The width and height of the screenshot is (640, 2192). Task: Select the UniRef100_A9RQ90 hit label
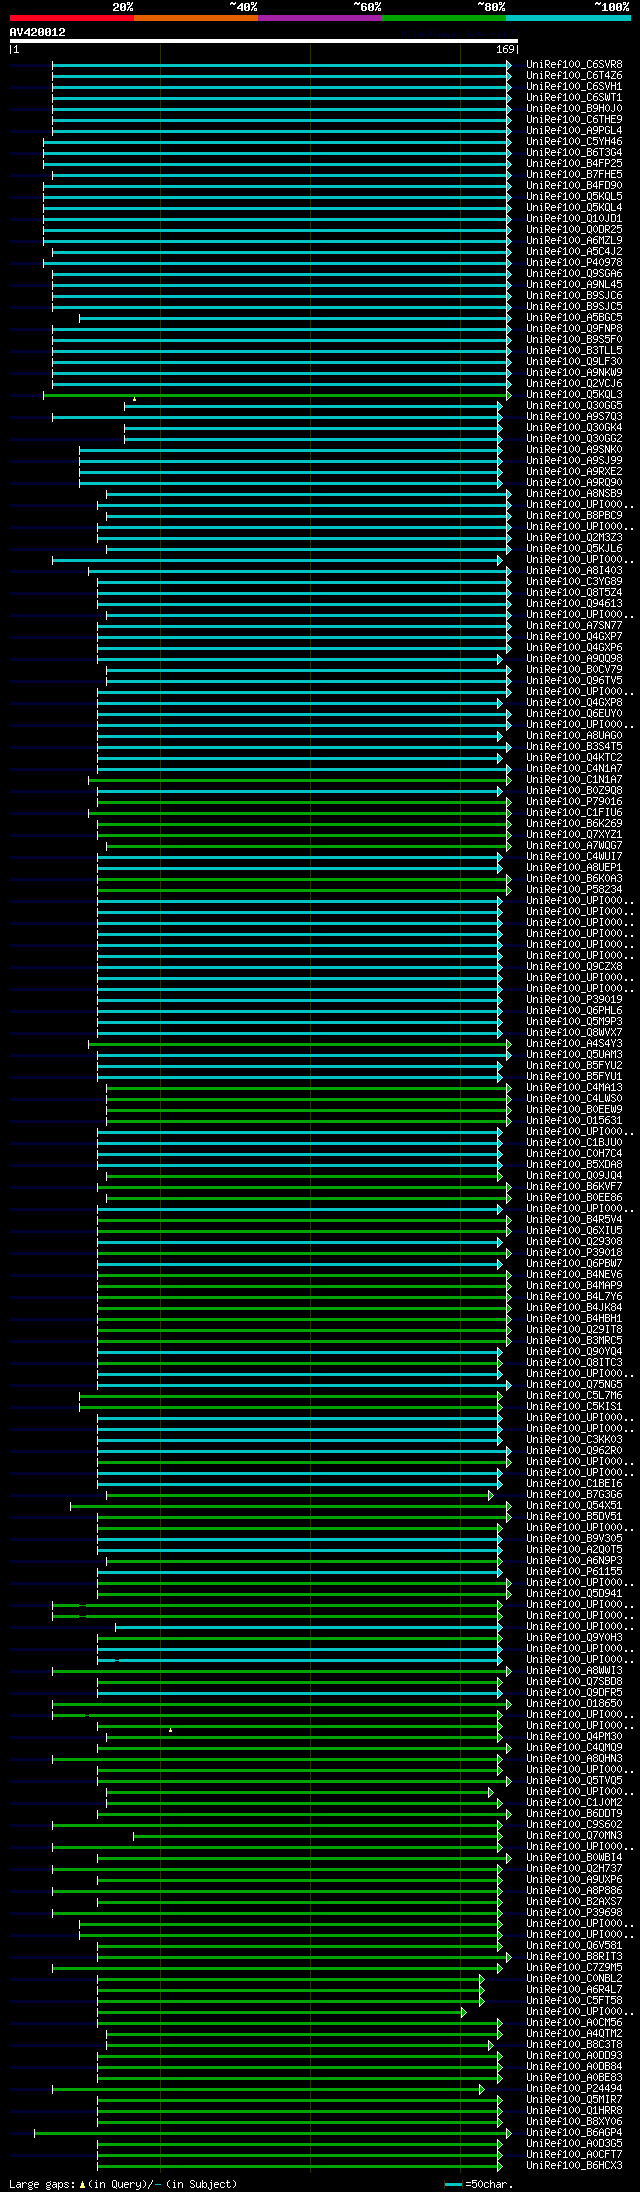[x=574, y=483]
